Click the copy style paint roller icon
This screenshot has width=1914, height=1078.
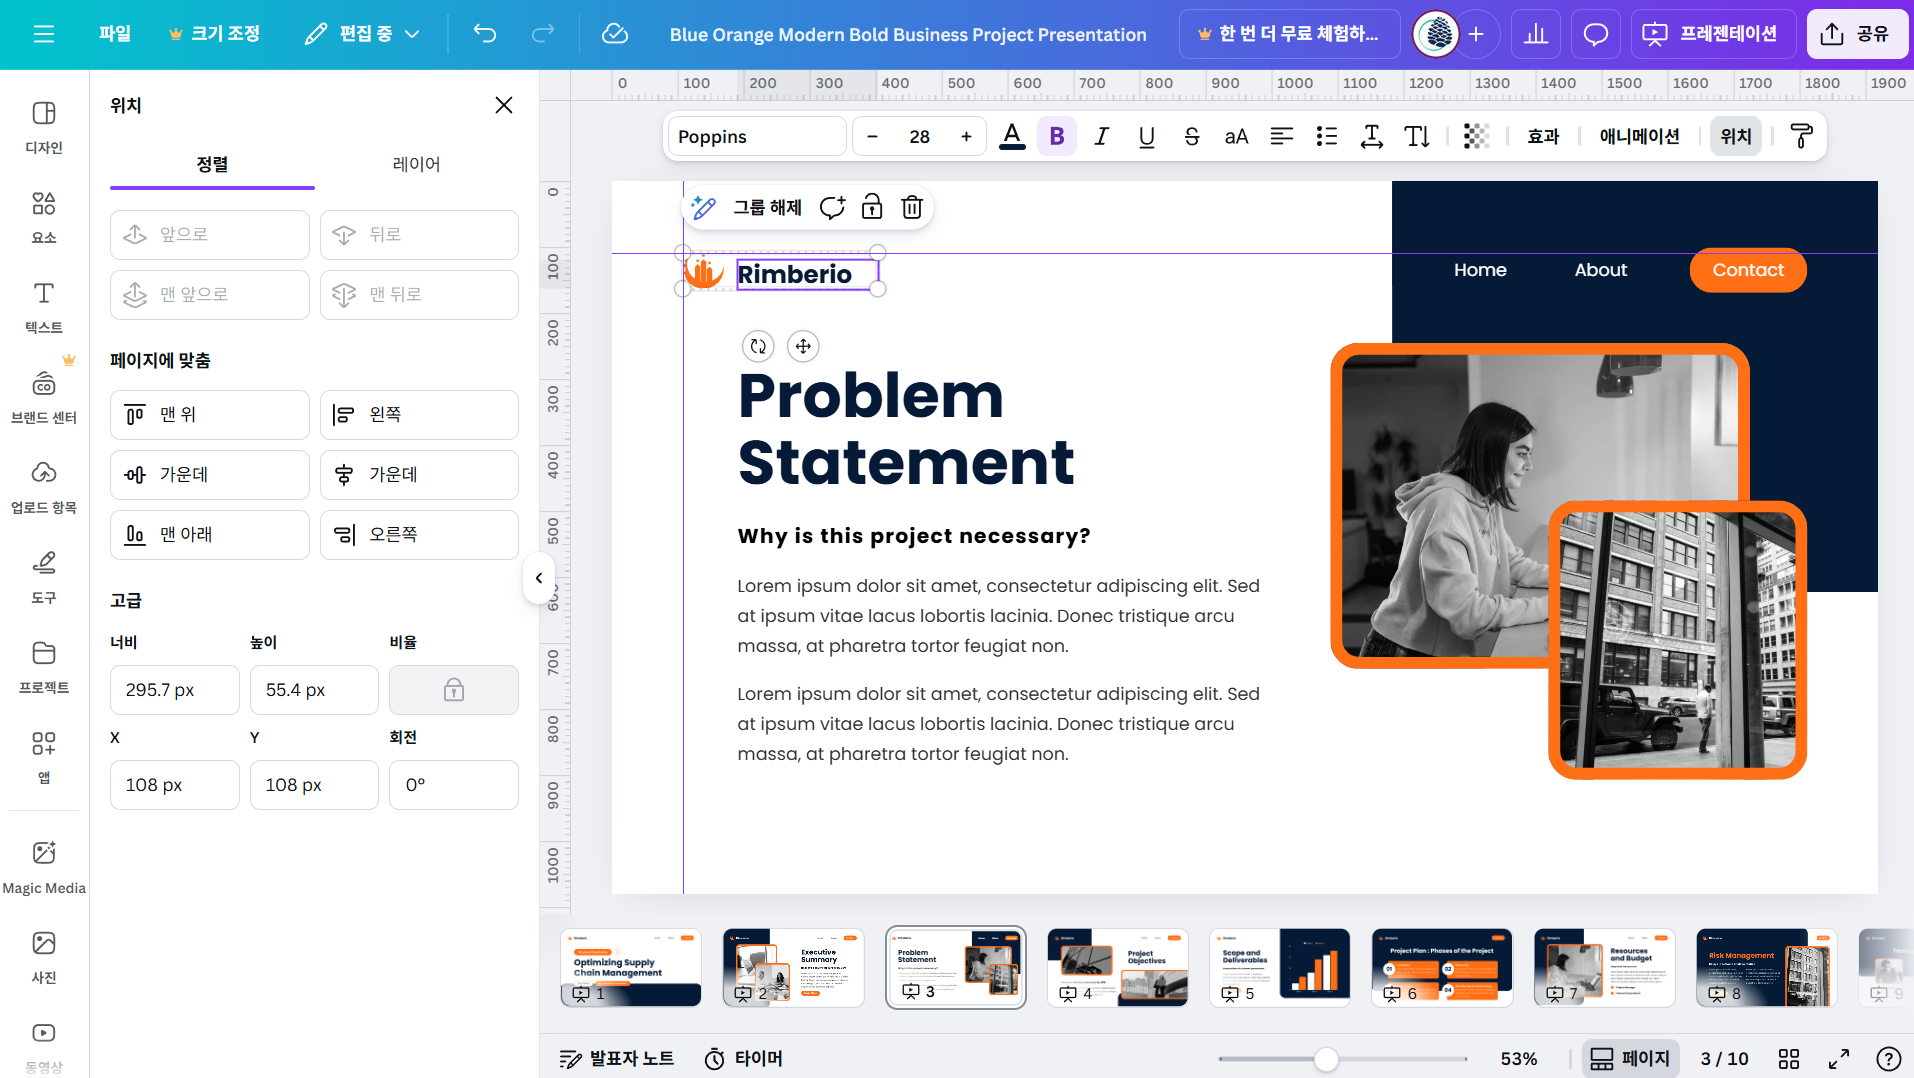pyautogui.click(x=1801, y=137)
